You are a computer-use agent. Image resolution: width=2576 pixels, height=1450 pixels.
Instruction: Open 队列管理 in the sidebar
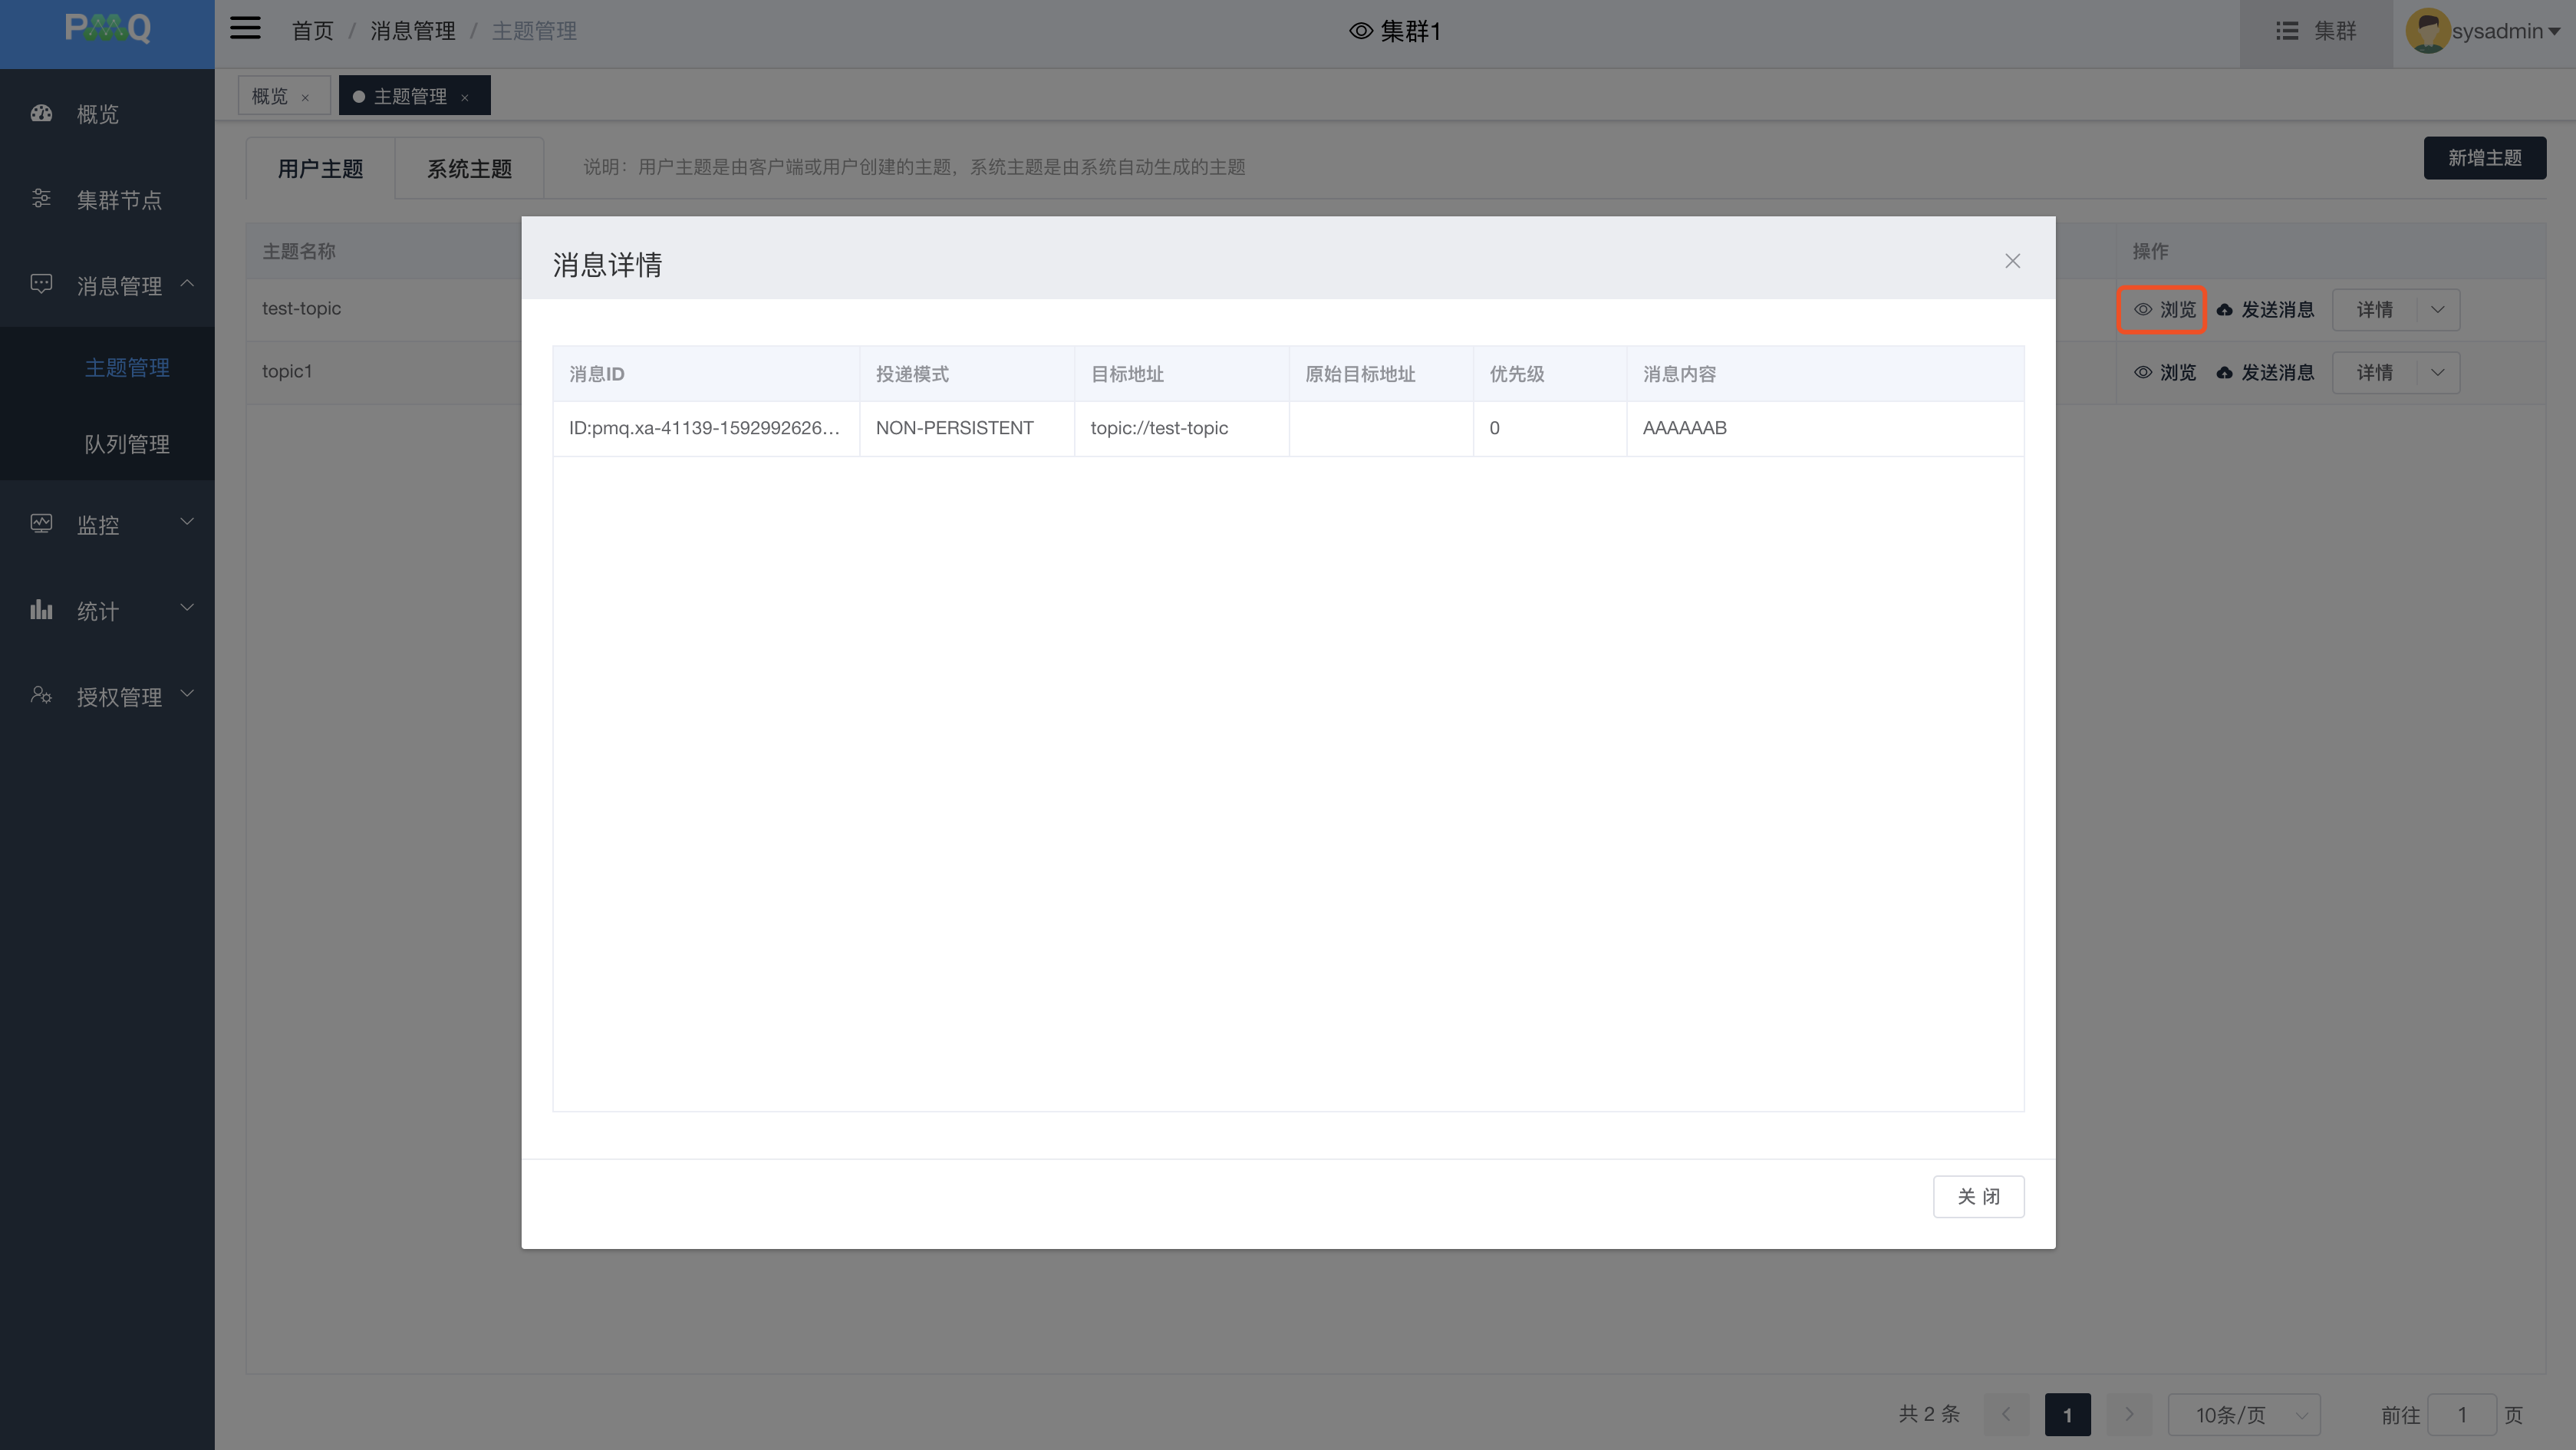[x=126, y=444]
